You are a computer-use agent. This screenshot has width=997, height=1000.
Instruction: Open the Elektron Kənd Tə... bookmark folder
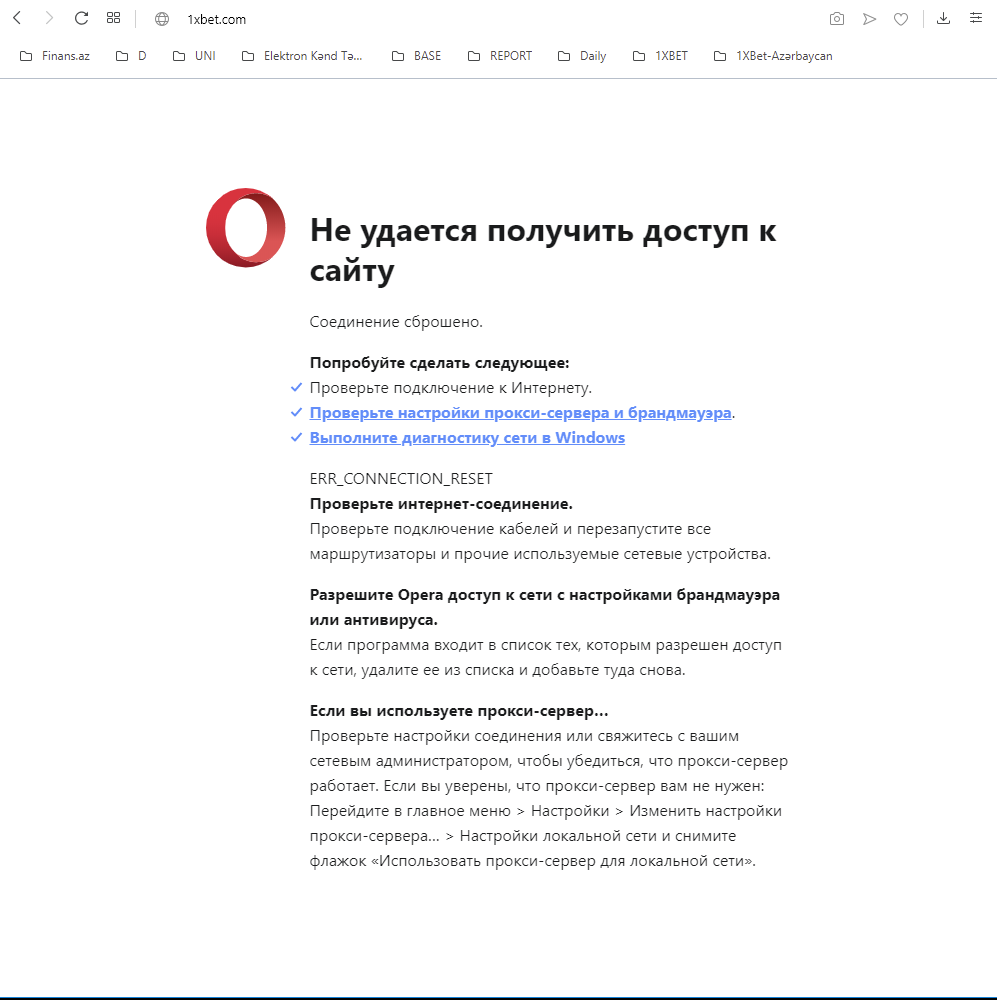tap(302, 56)
